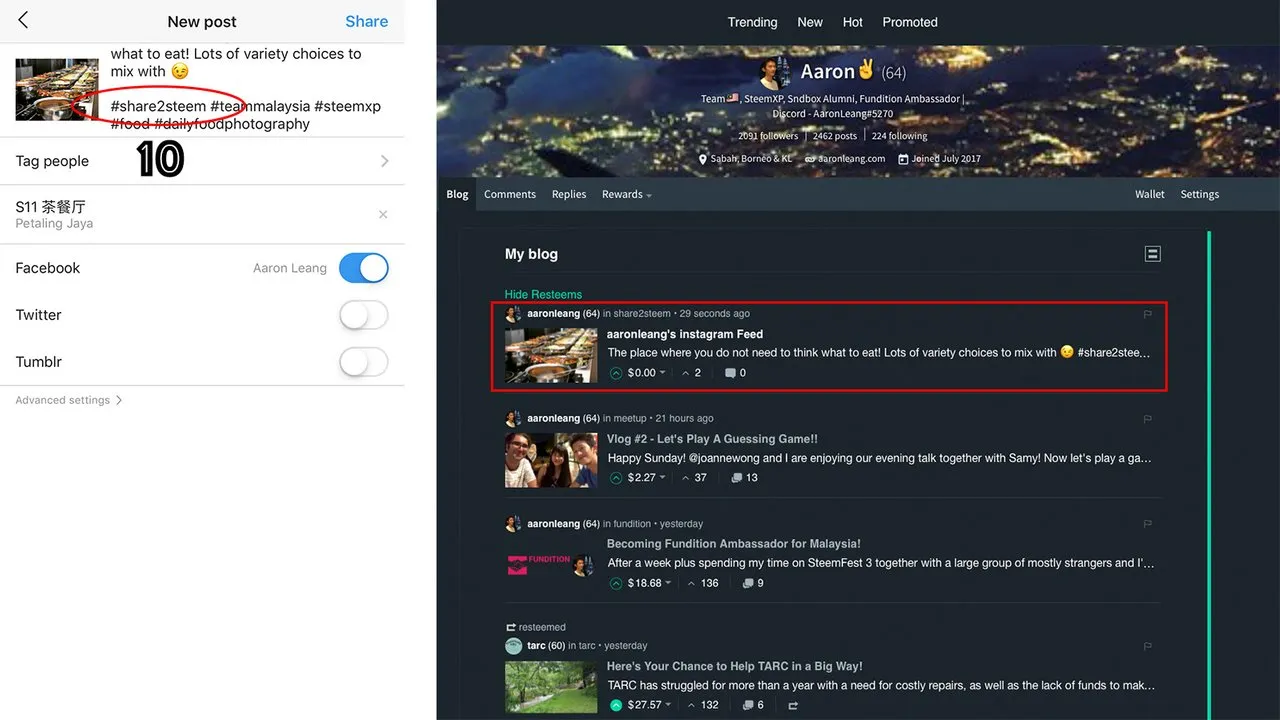Viewport: 1280px width, 720px height.
Task: Open the 2462 posts count link
Action: click(835, 136)
